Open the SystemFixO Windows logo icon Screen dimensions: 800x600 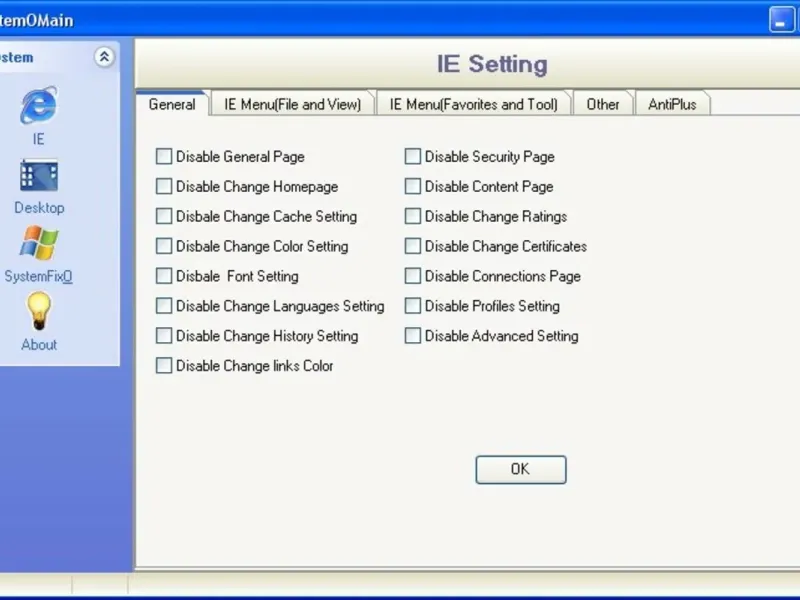(38, 245)
